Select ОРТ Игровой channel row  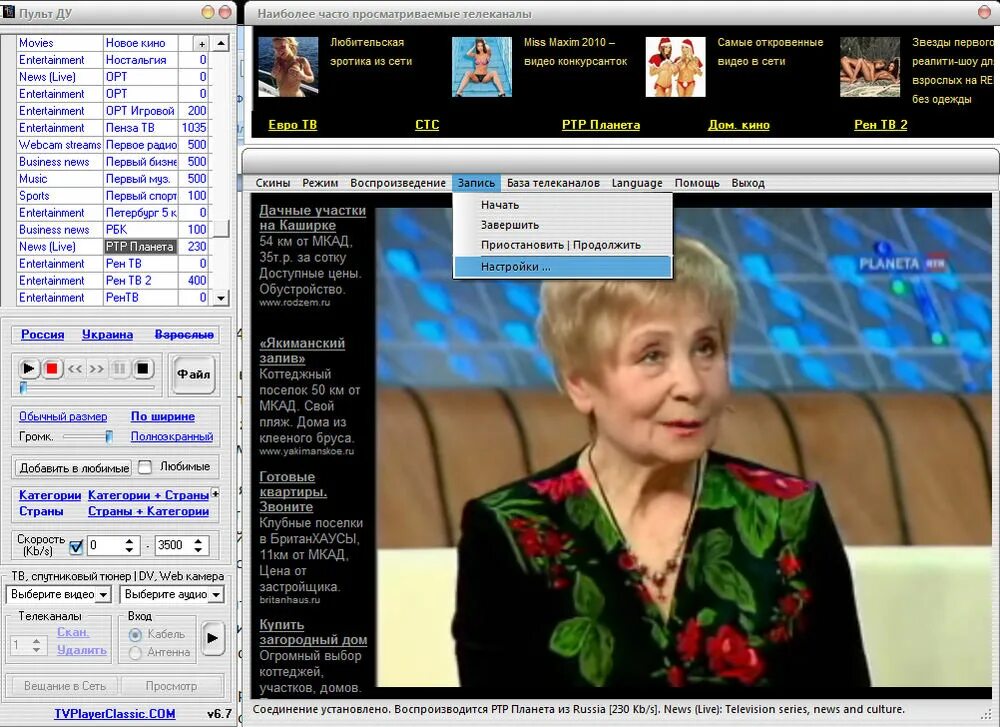pyautogui.click(x=114, y=111)
